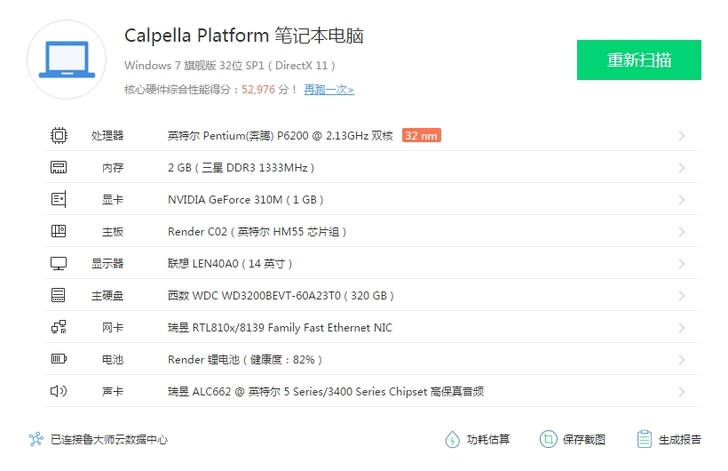
Task: Expand the 主板 row chevron
Action: (682, 232)
